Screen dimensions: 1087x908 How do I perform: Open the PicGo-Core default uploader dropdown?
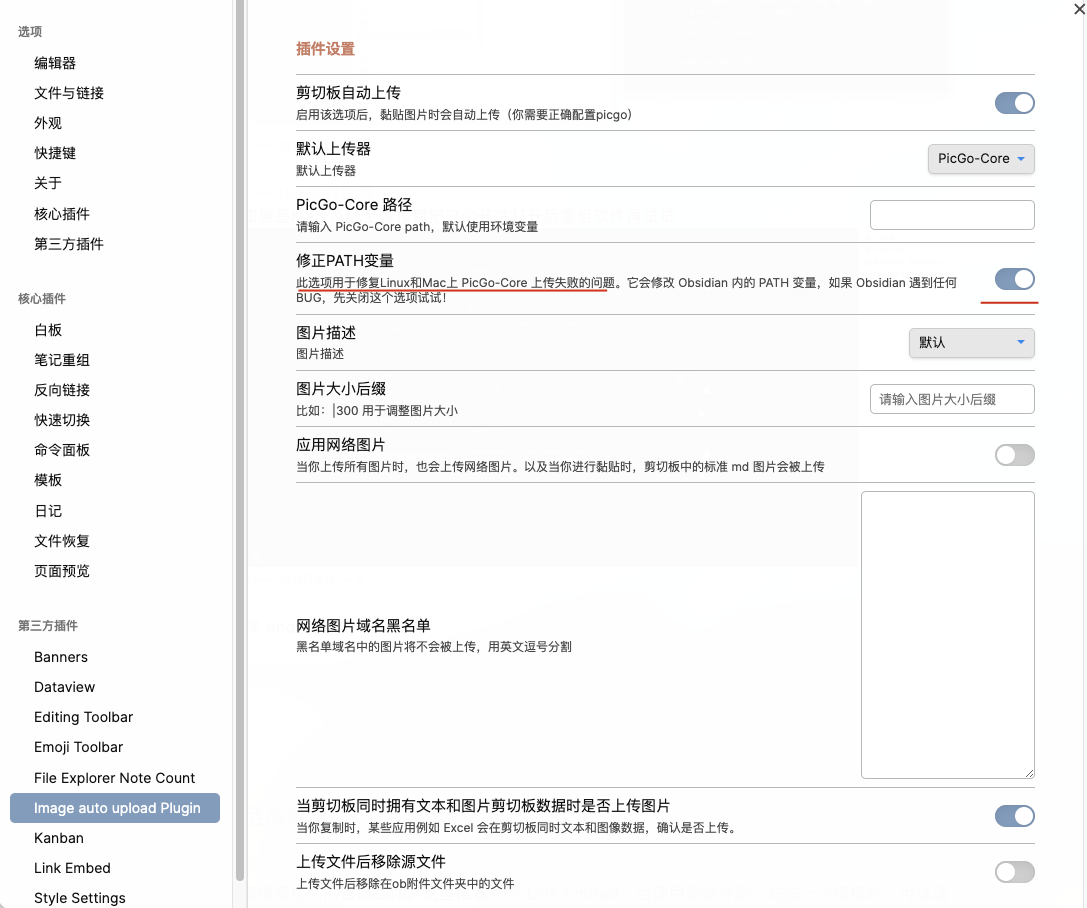(x=980, y=159)
